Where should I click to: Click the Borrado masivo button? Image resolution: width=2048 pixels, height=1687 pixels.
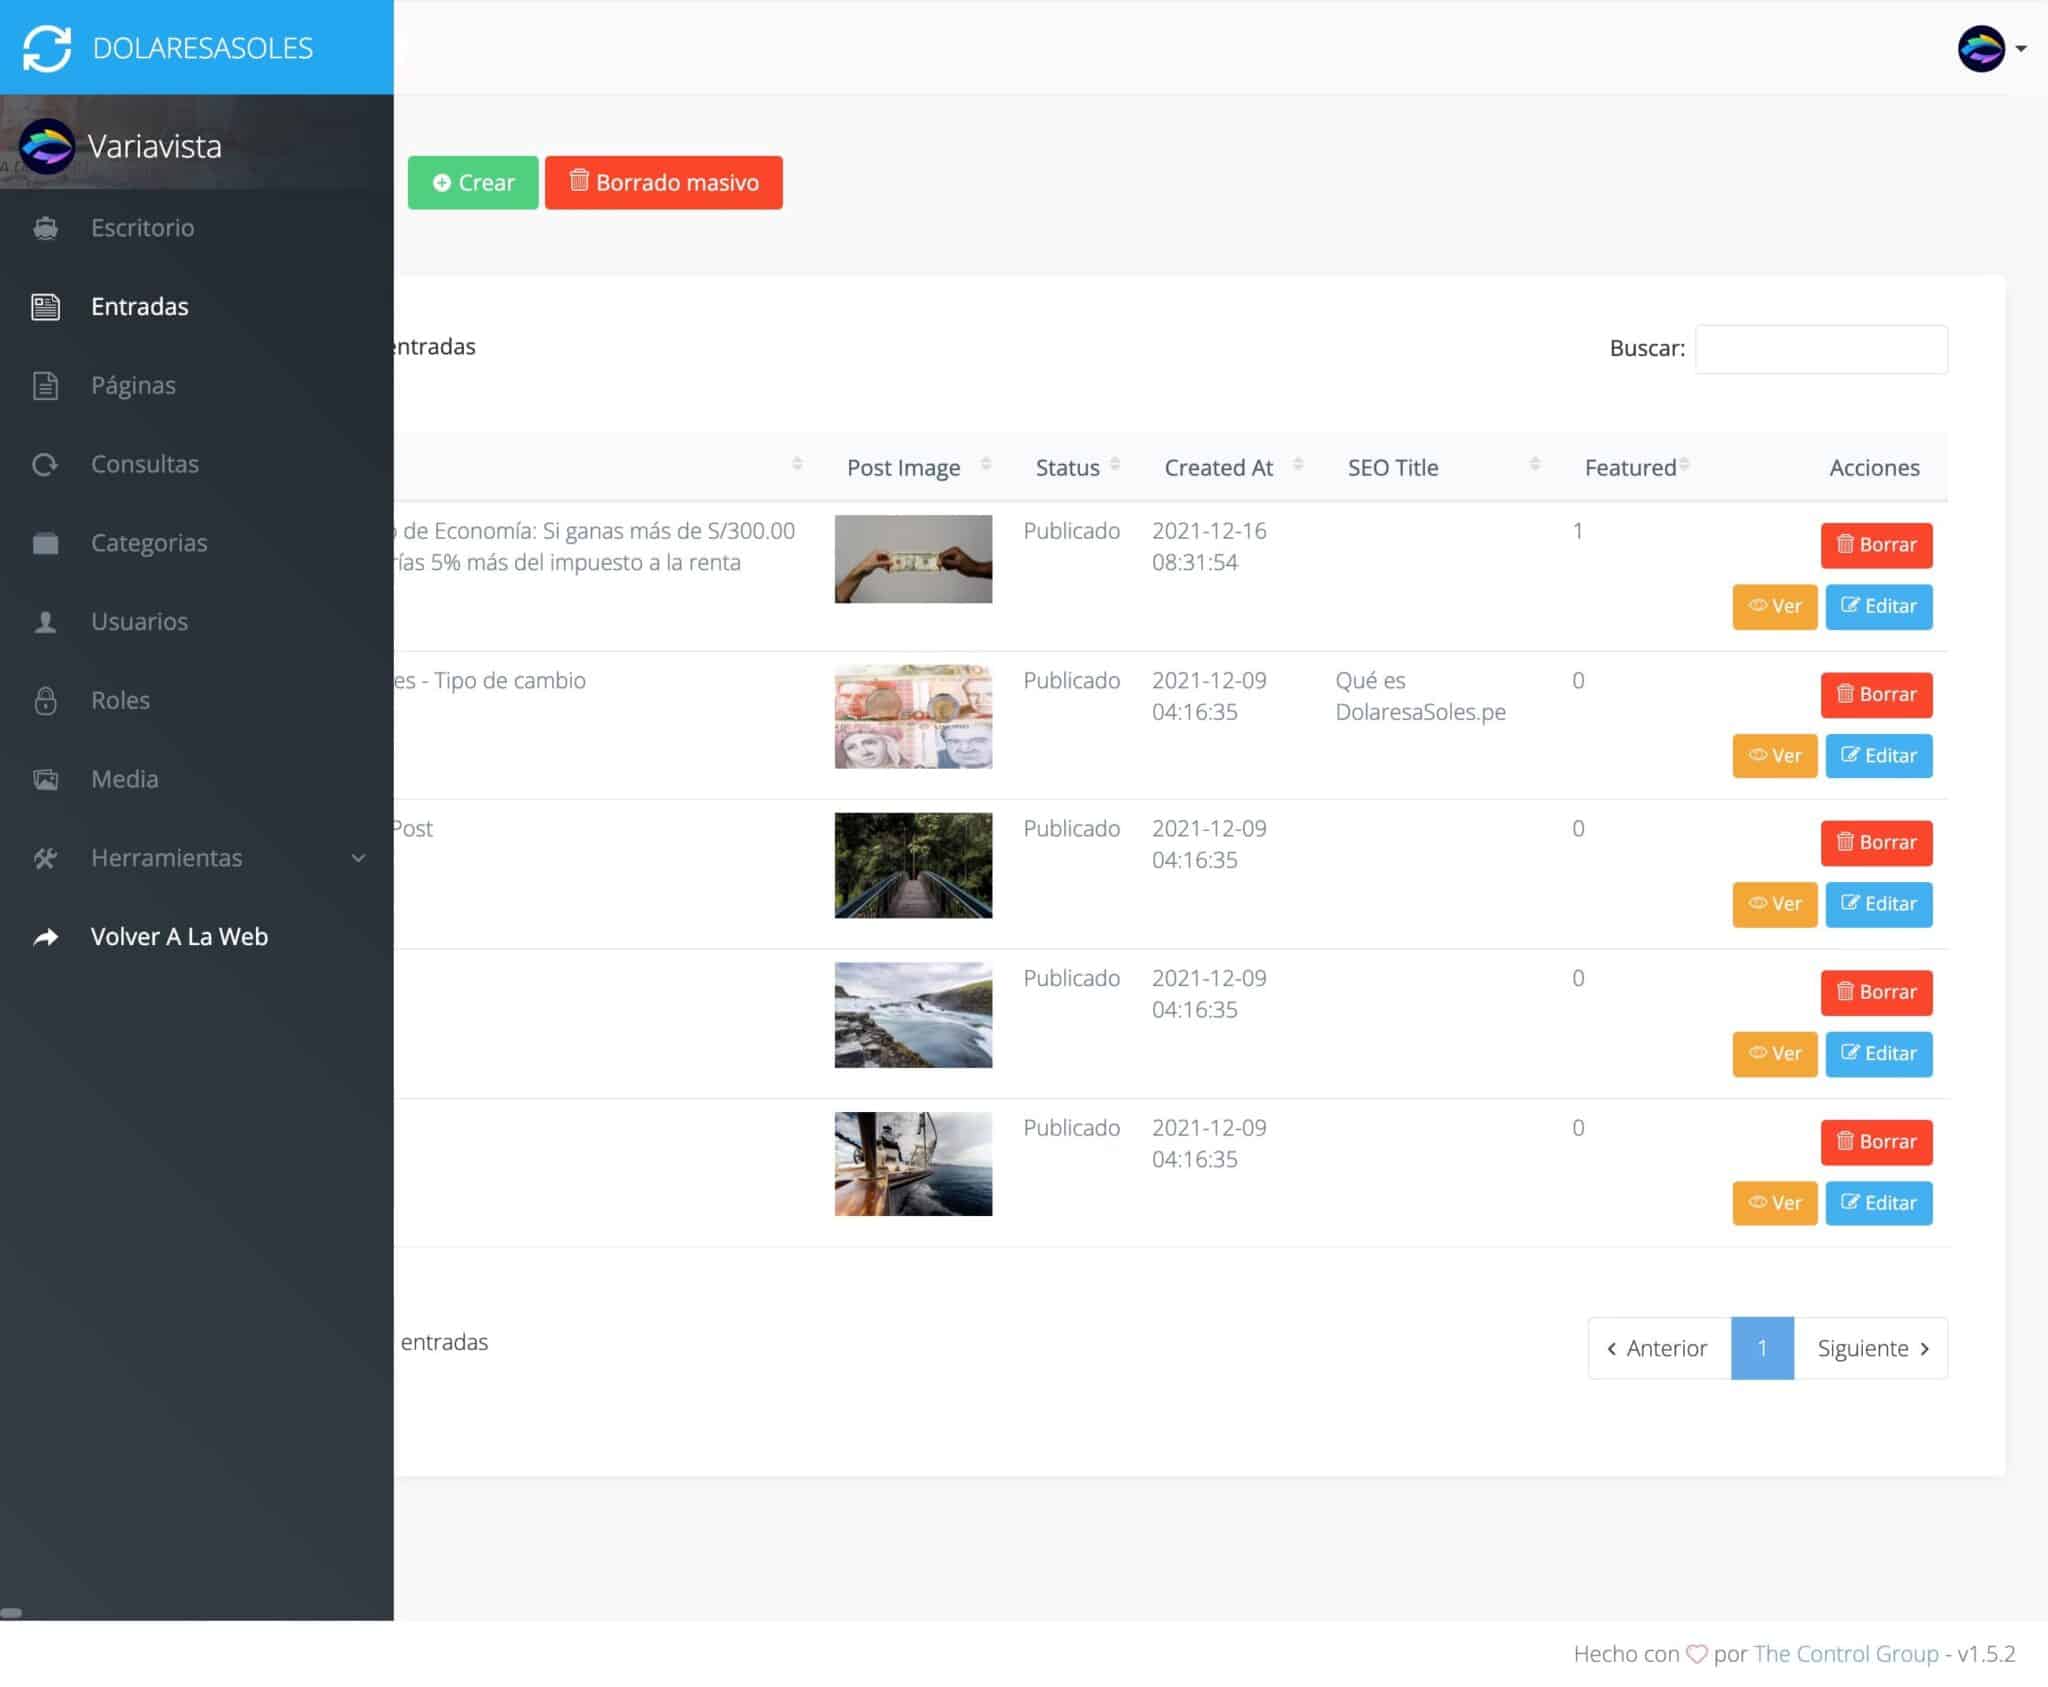tap(664, 183)
